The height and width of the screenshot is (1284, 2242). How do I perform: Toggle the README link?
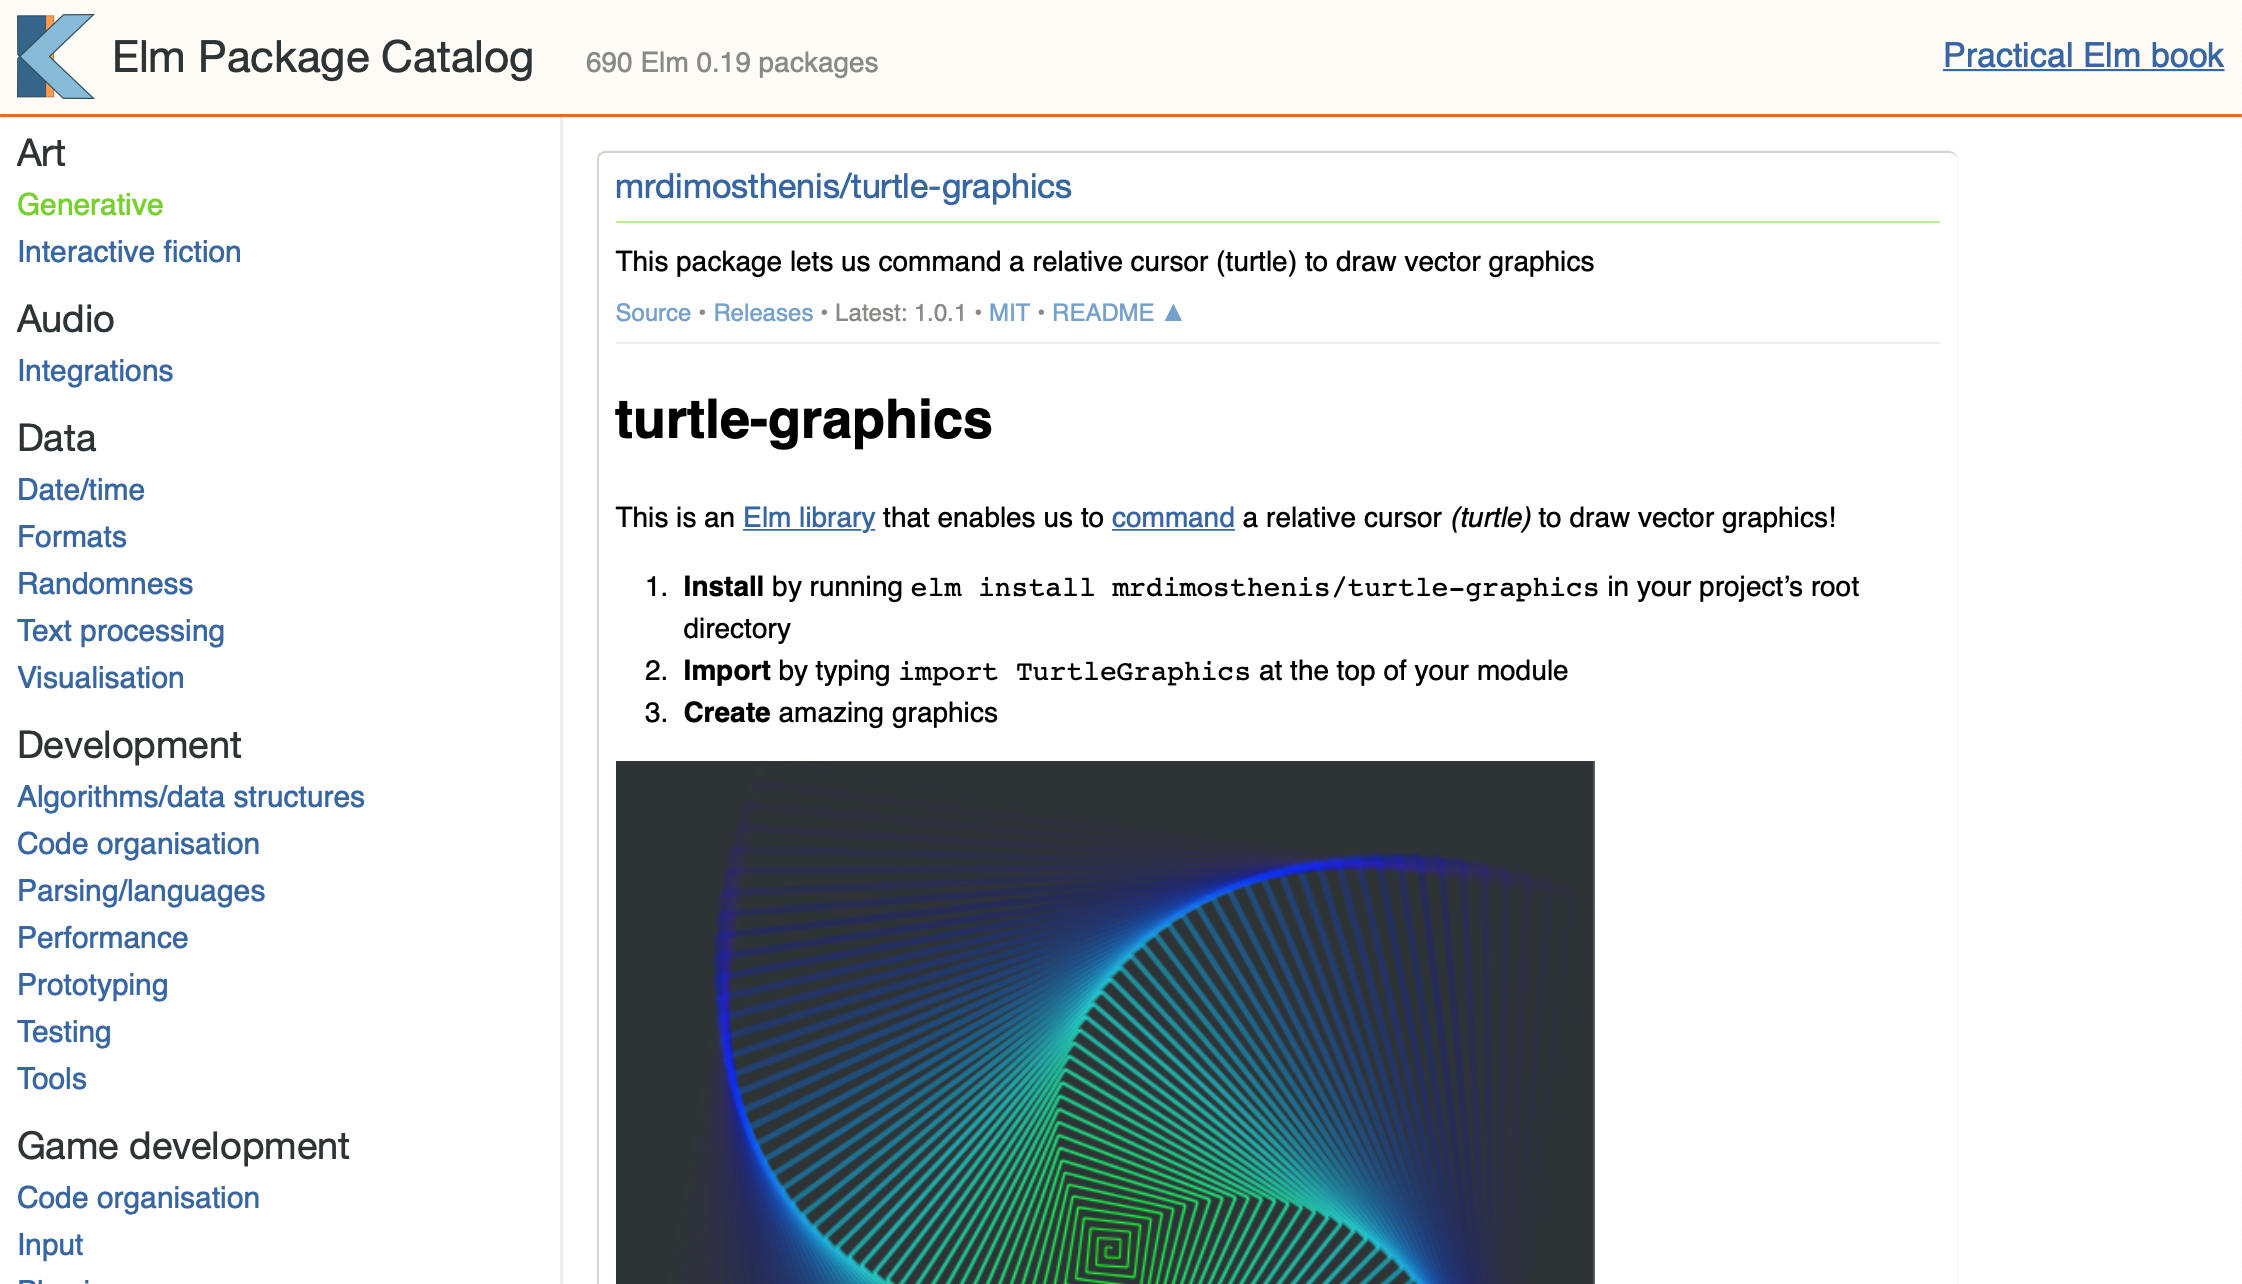point(1103,313)
